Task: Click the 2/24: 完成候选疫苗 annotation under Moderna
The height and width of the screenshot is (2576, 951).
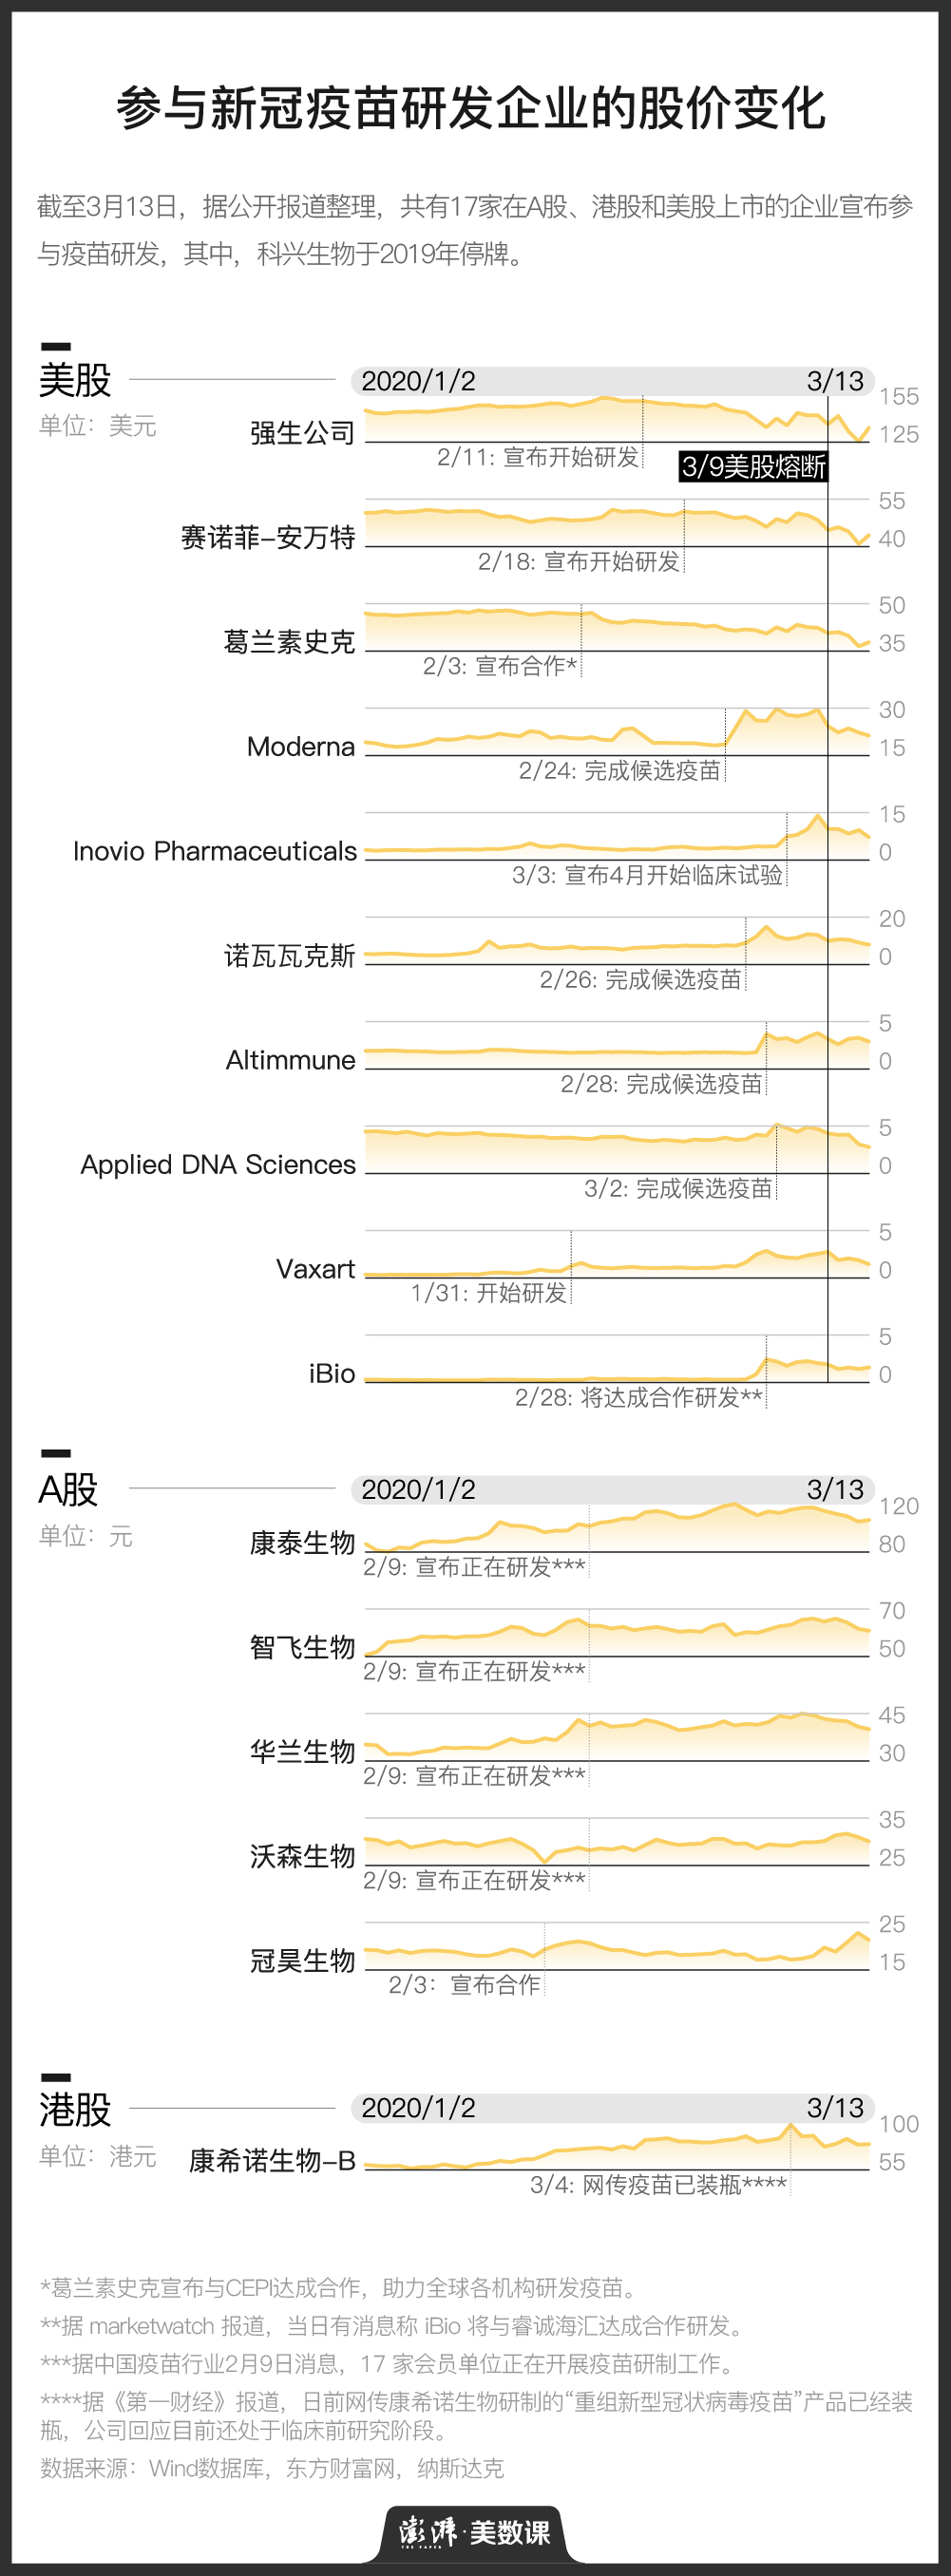Action: point(619,771)
